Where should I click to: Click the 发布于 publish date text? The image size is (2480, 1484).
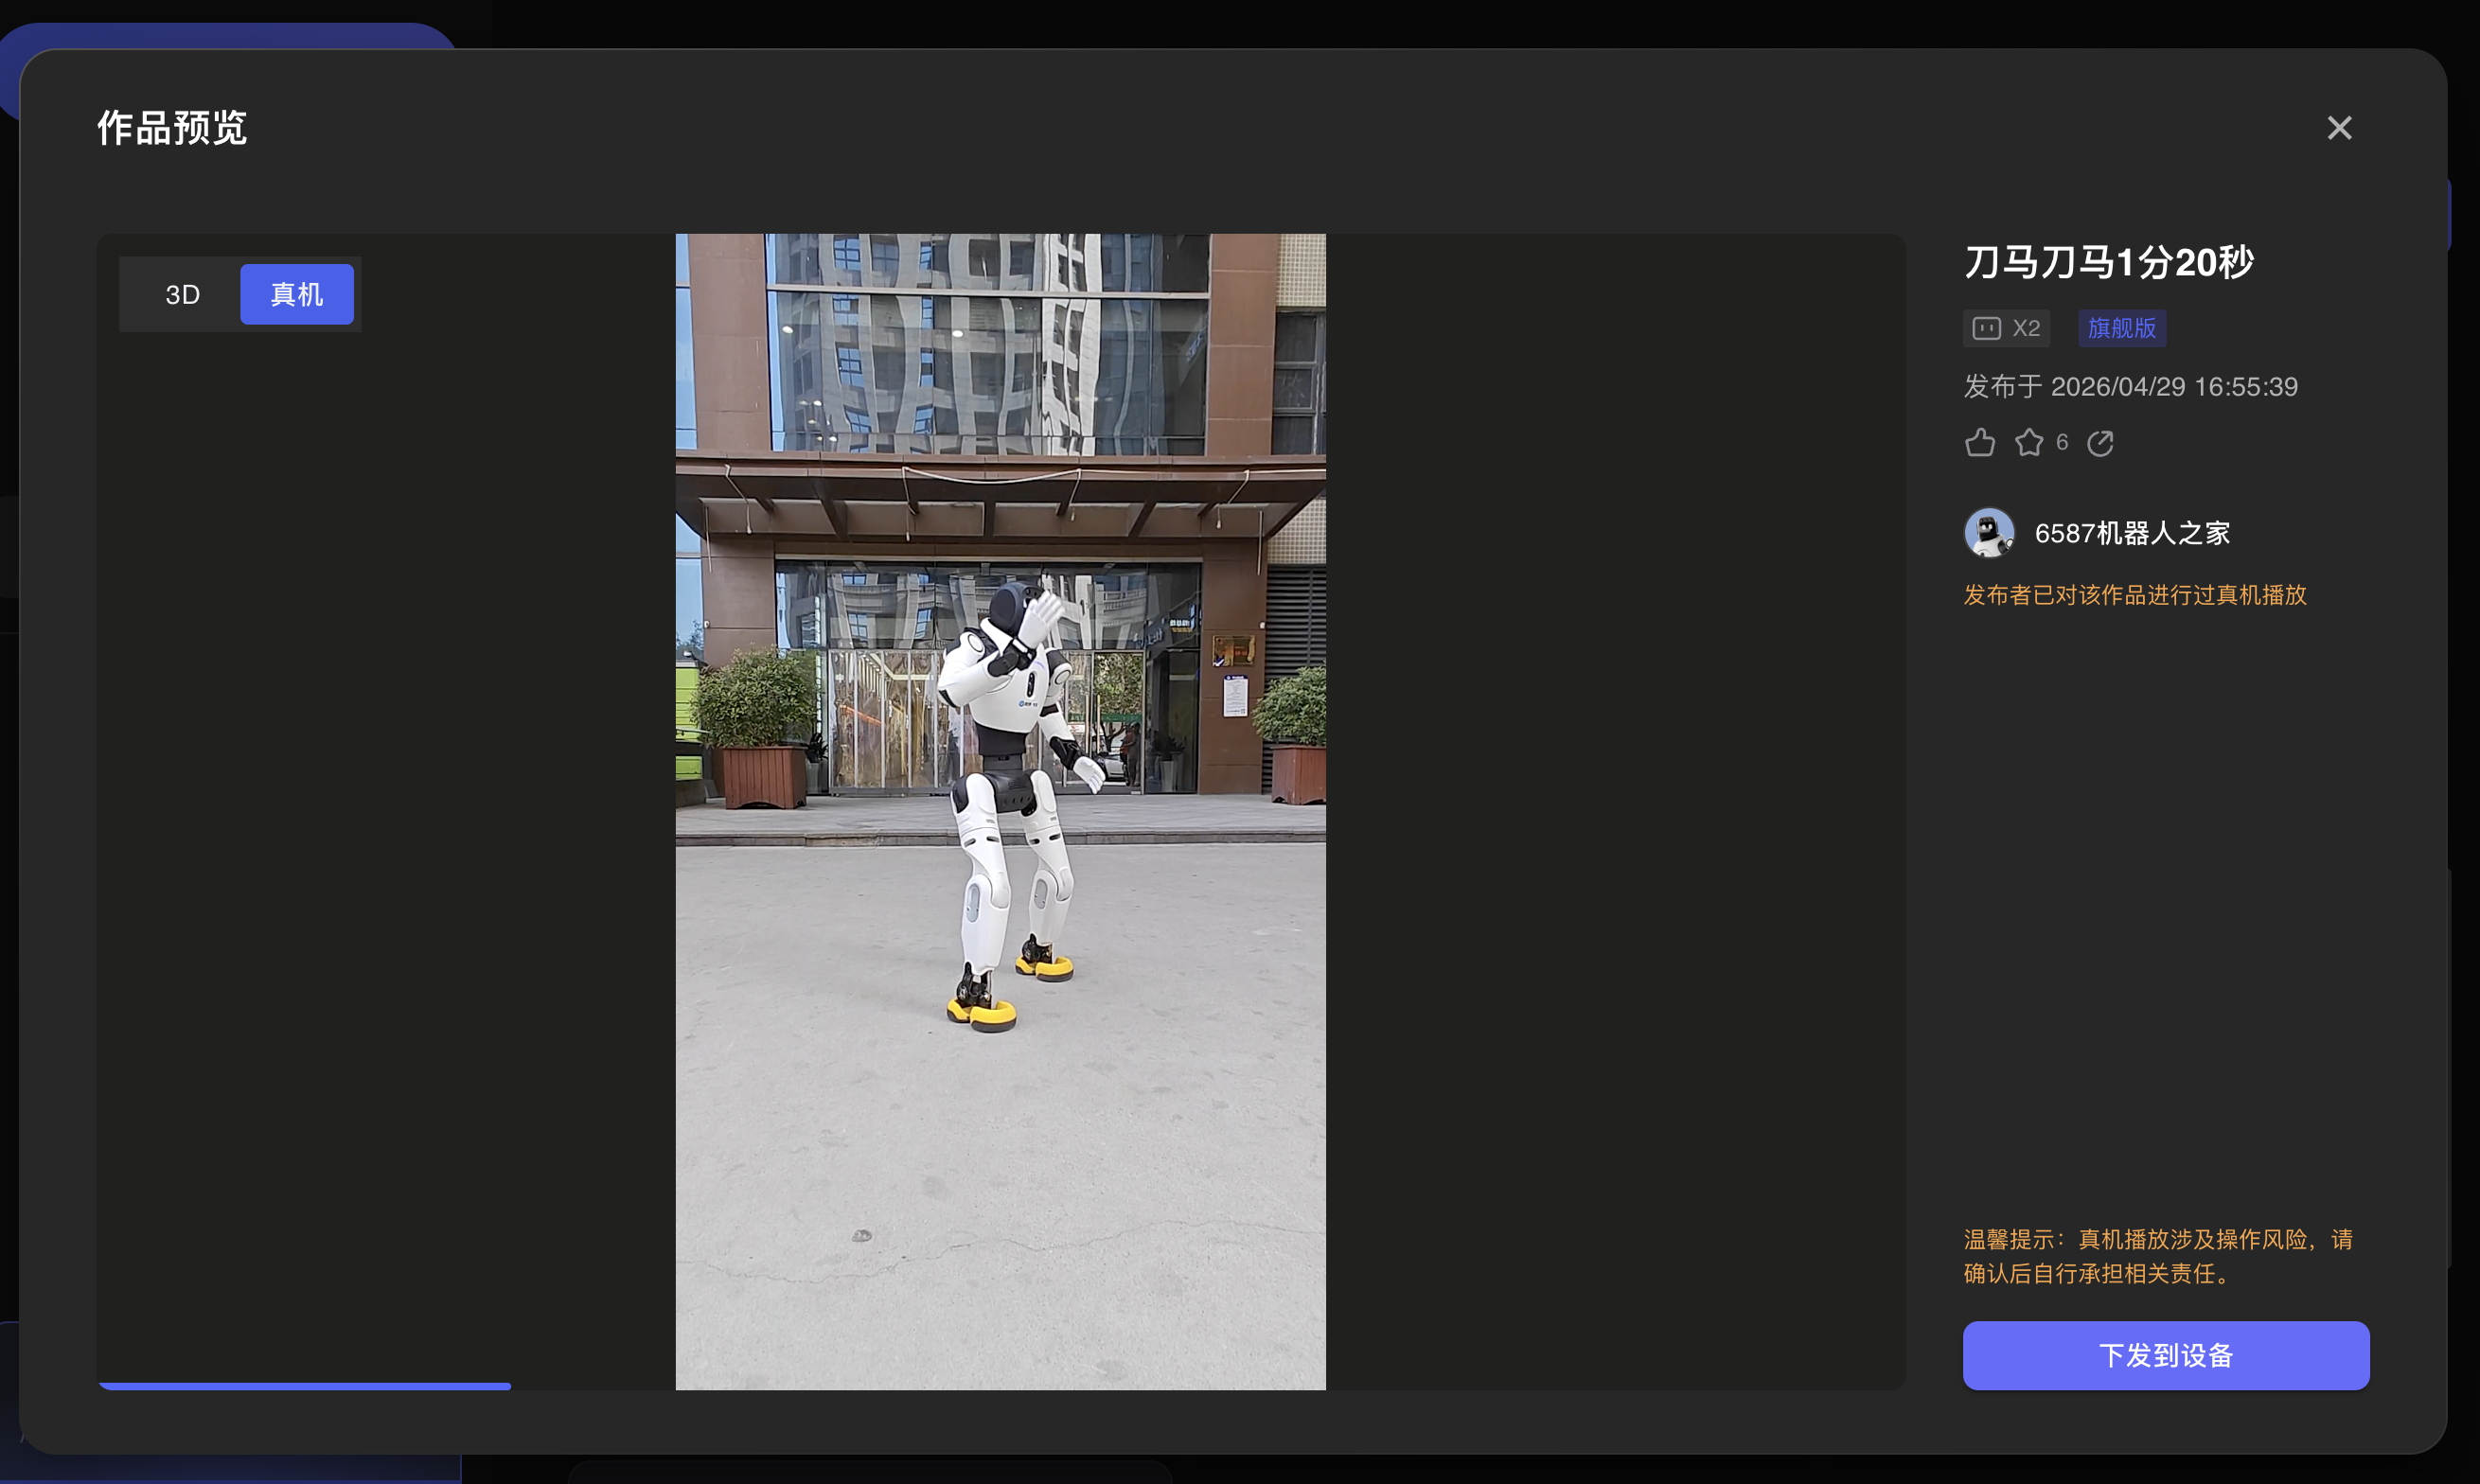(x=2130, y=386)
